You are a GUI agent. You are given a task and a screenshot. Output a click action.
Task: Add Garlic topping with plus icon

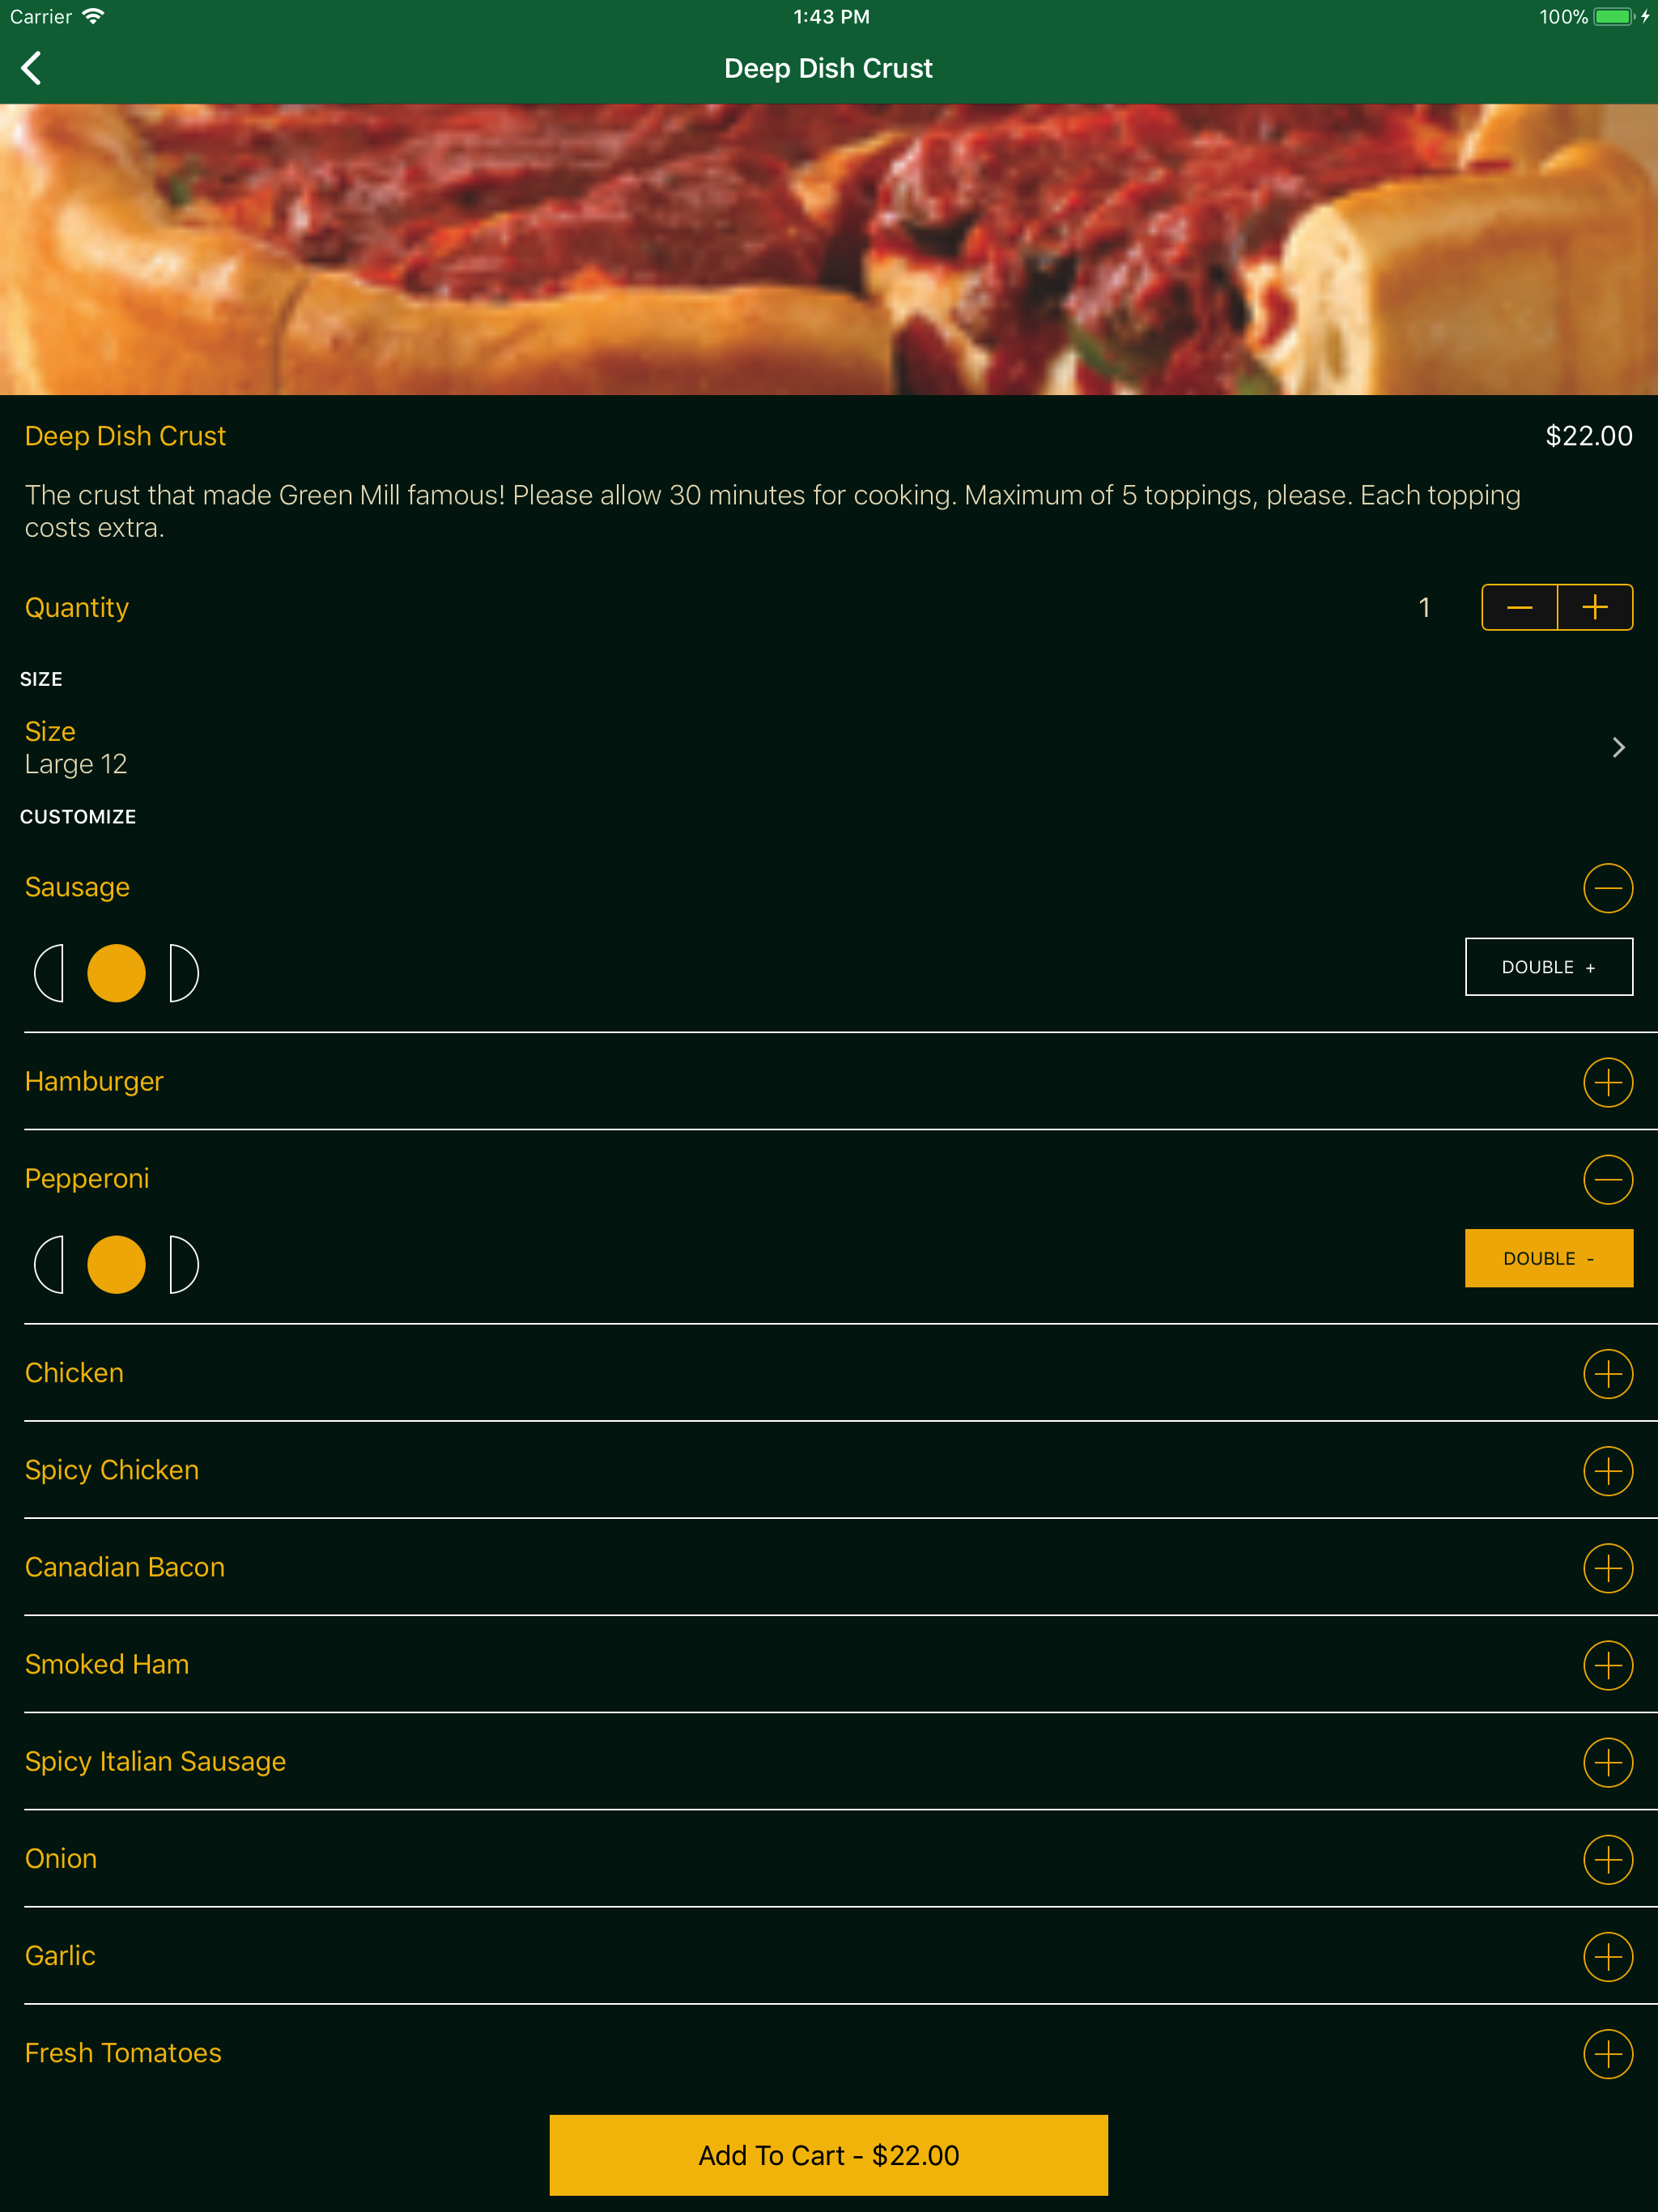click(x=1607, y=1956)
